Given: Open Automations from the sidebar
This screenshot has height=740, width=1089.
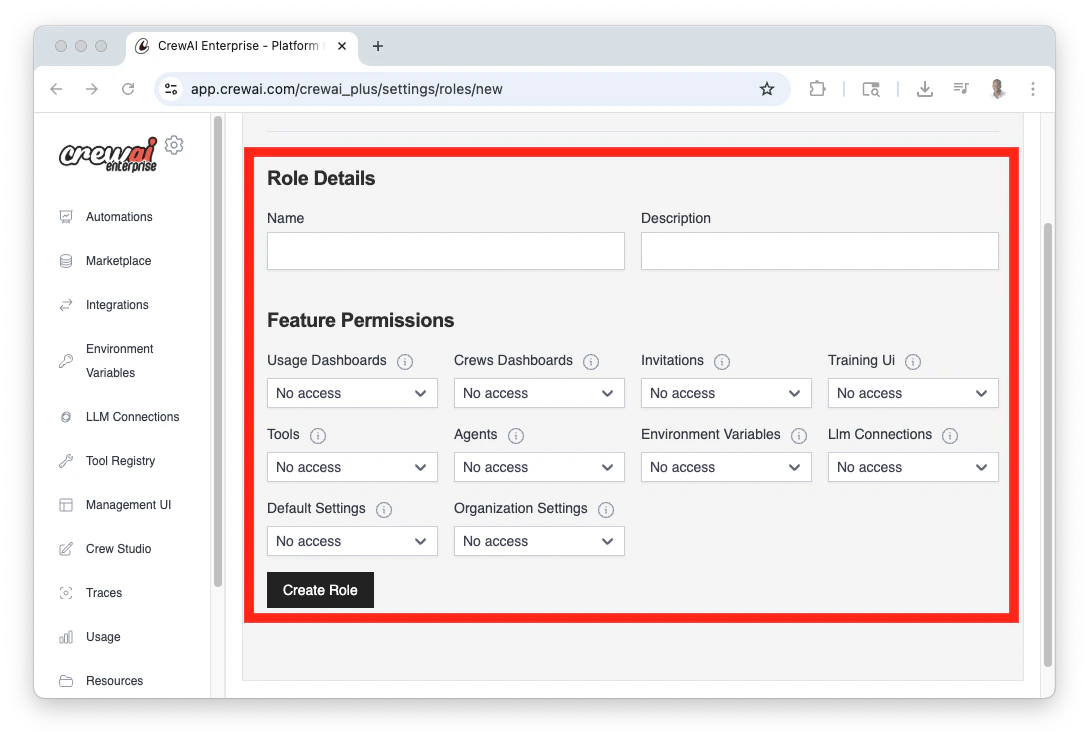Looking at the screenshot, I should coord(118,216).
